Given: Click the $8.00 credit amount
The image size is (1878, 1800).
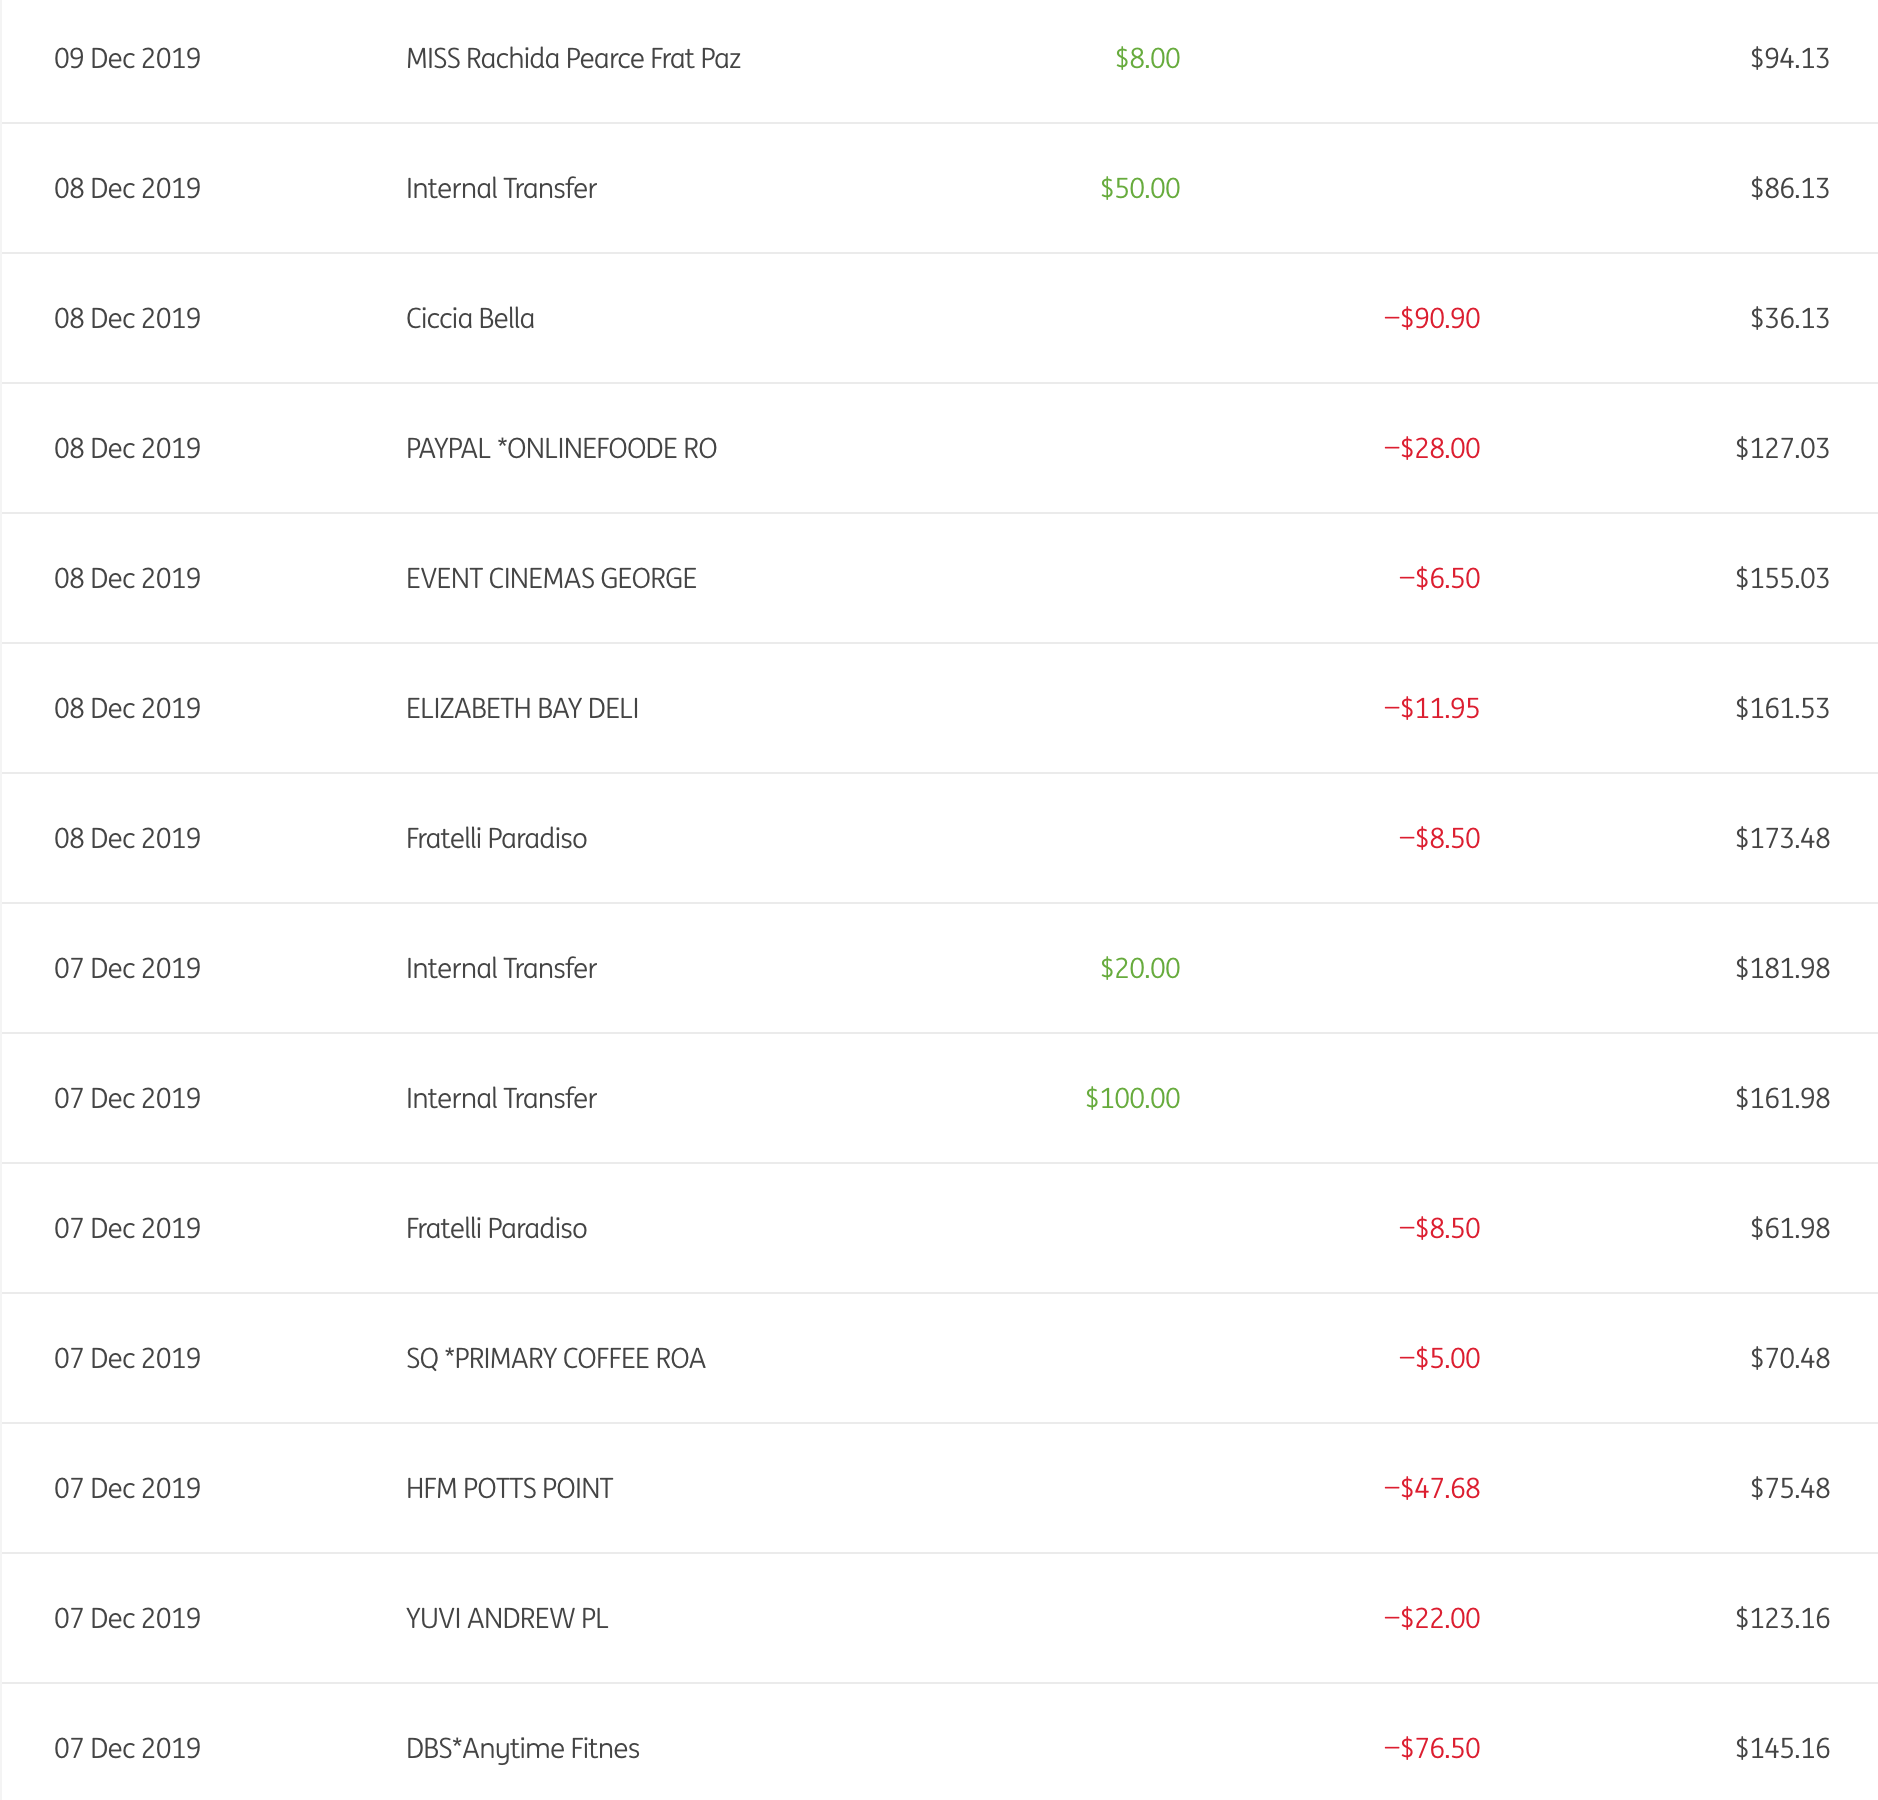Looking at the screenshot, I should point(1147,59).
